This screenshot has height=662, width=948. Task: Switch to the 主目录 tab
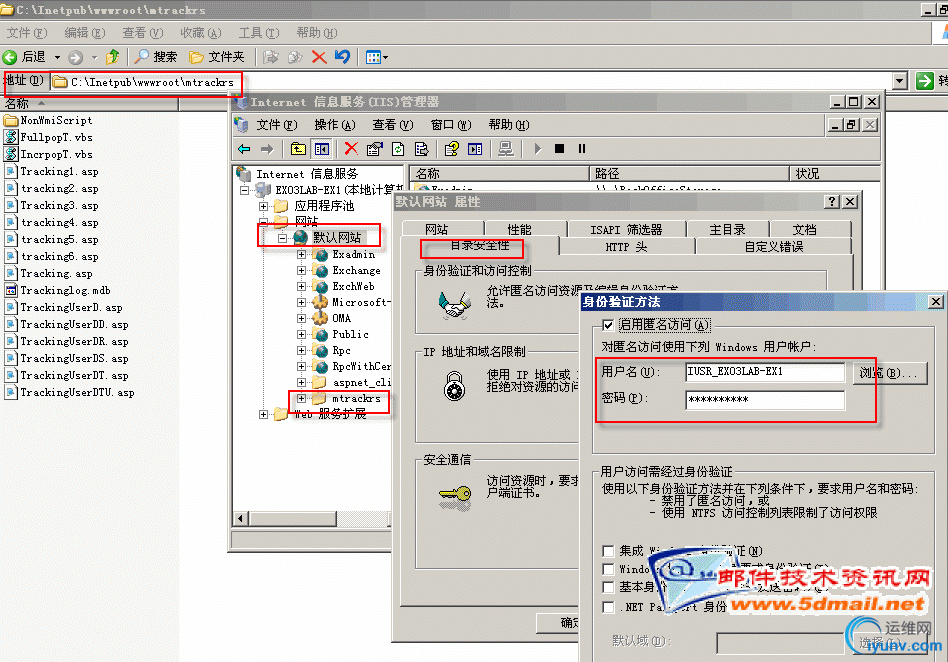click(727, 229)
